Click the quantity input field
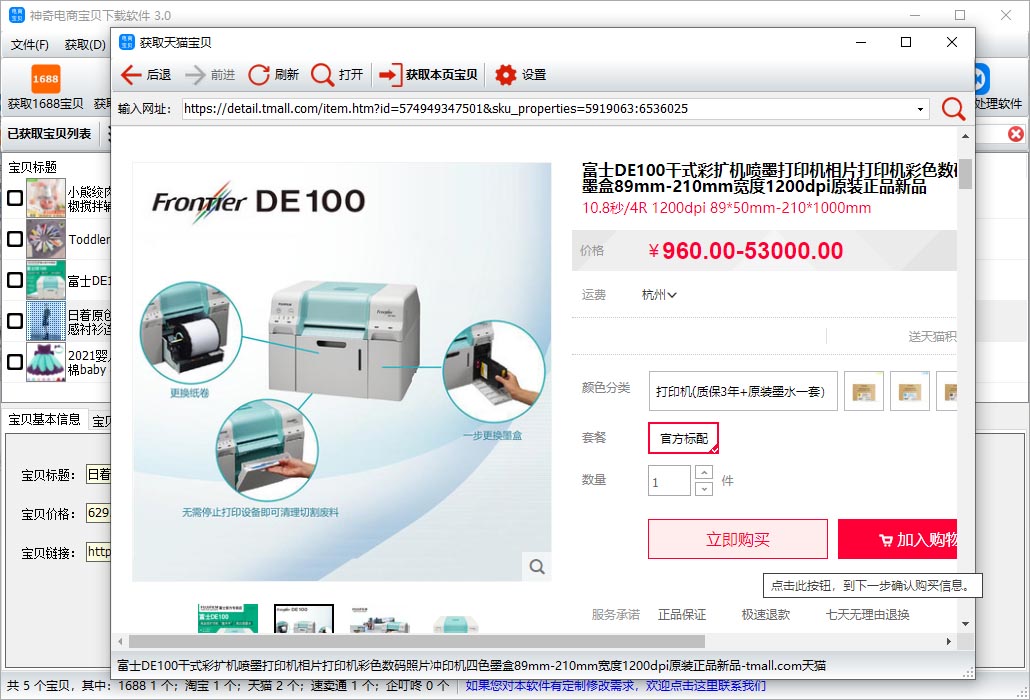This screenshot has height=700, width=1030. [x=669, y=481]
